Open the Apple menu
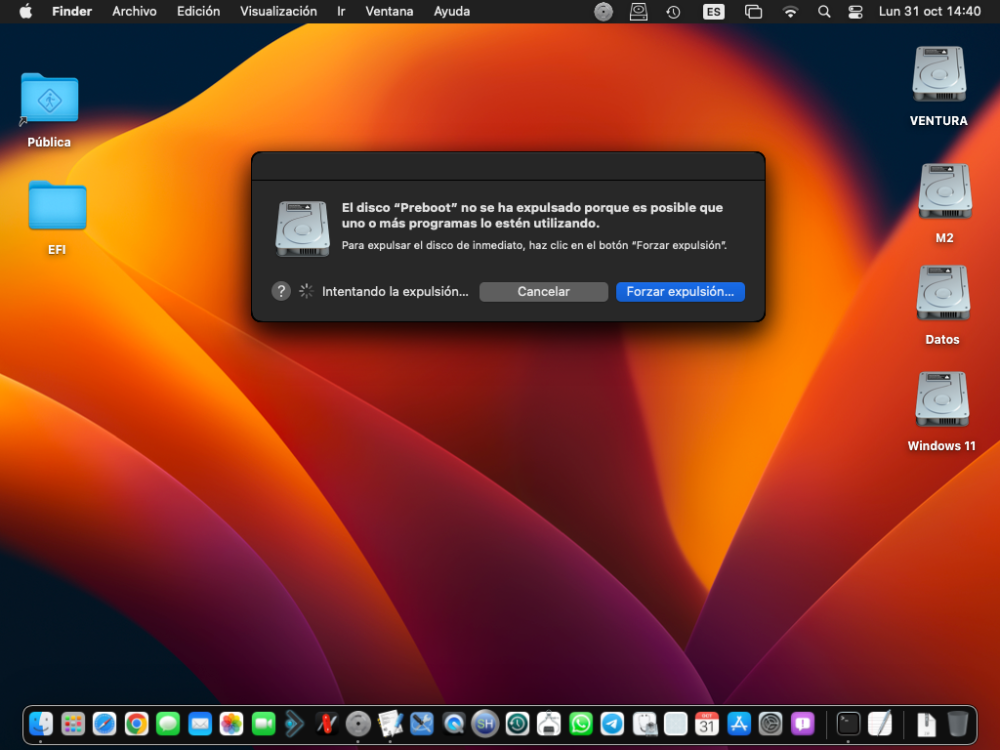The height and width of the screenshot is (750, 1000). click(x=26, y=11)
